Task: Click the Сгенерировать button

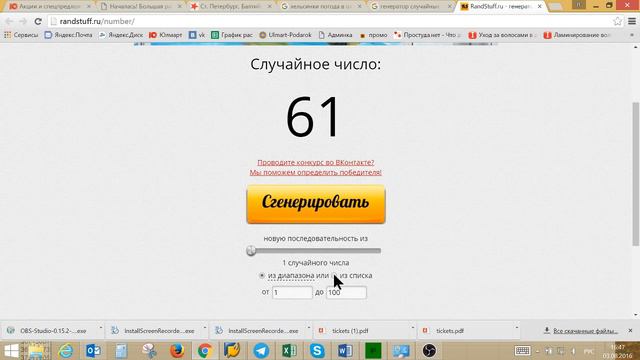Action: 316,204
